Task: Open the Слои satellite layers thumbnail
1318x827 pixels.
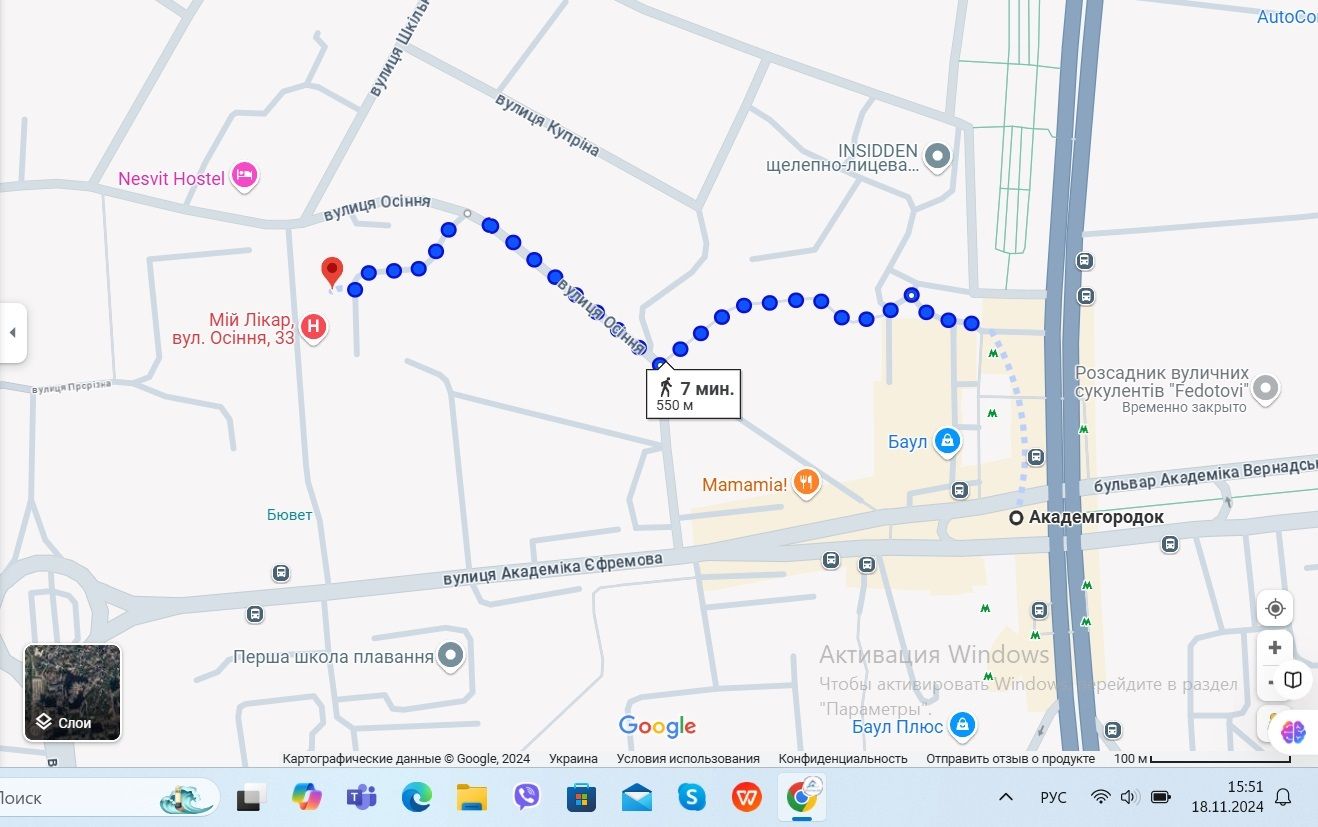Action: (x=73, y=692)
